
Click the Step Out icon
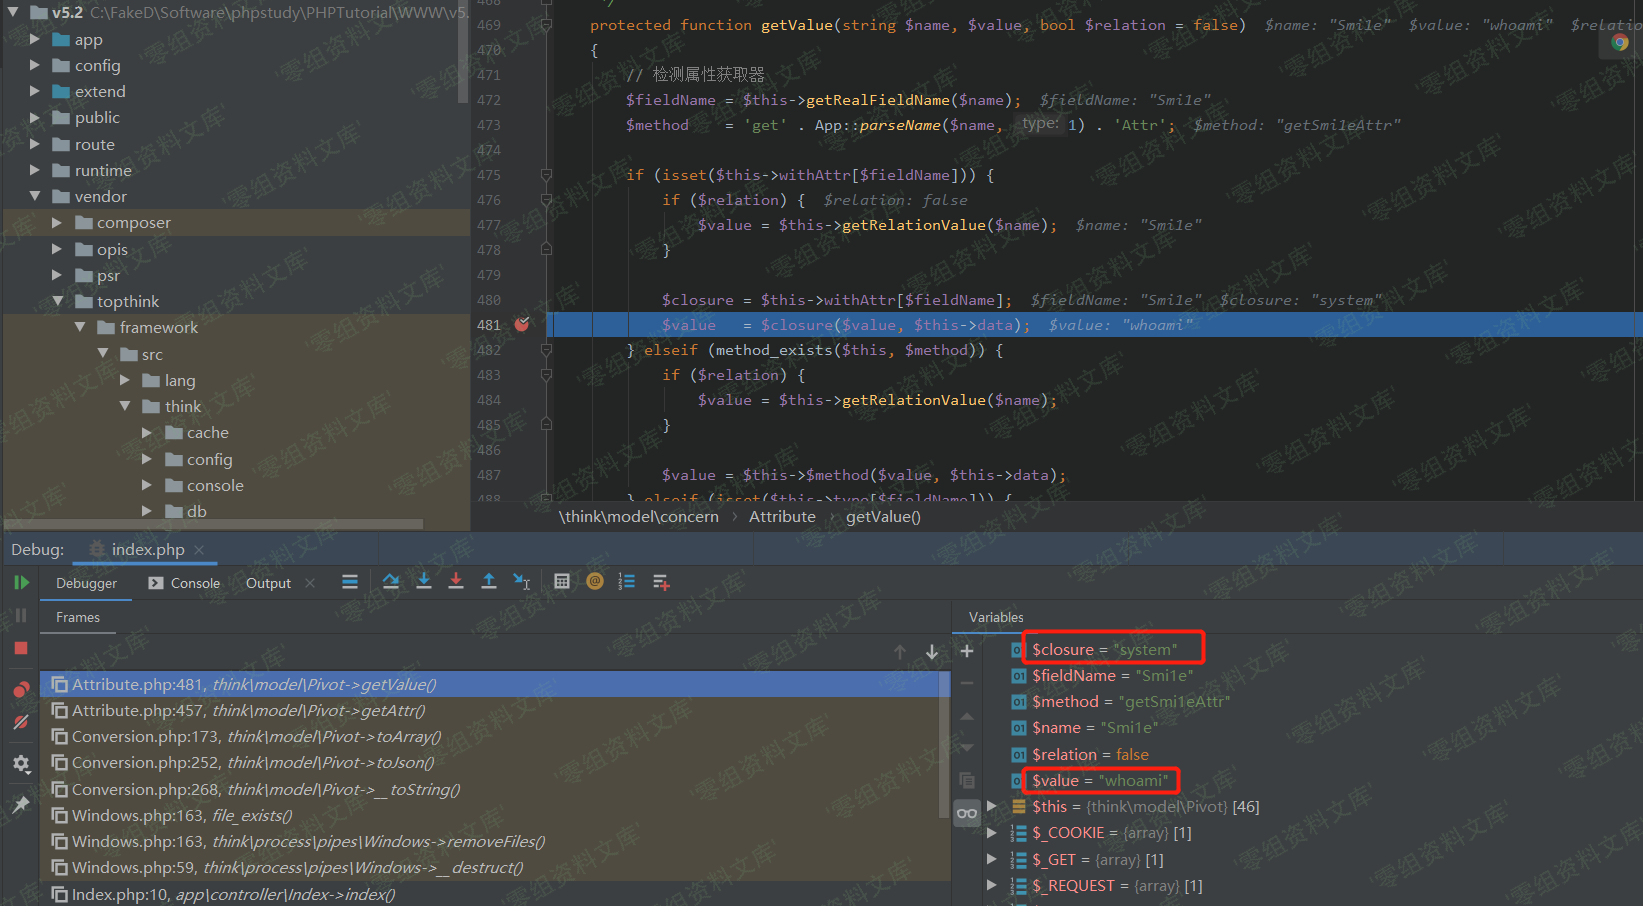tap(489, 582)
